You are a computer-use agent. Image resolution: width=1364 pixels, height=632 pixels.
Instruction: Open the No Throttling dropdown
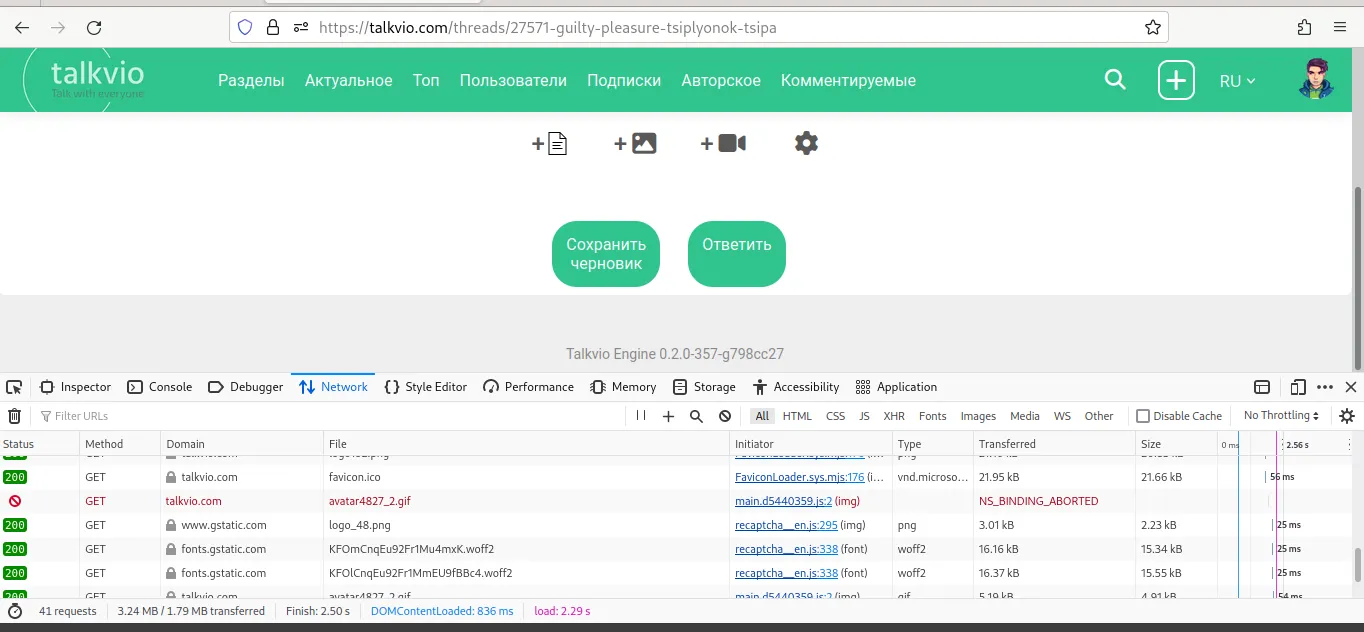pos(1281,416)
